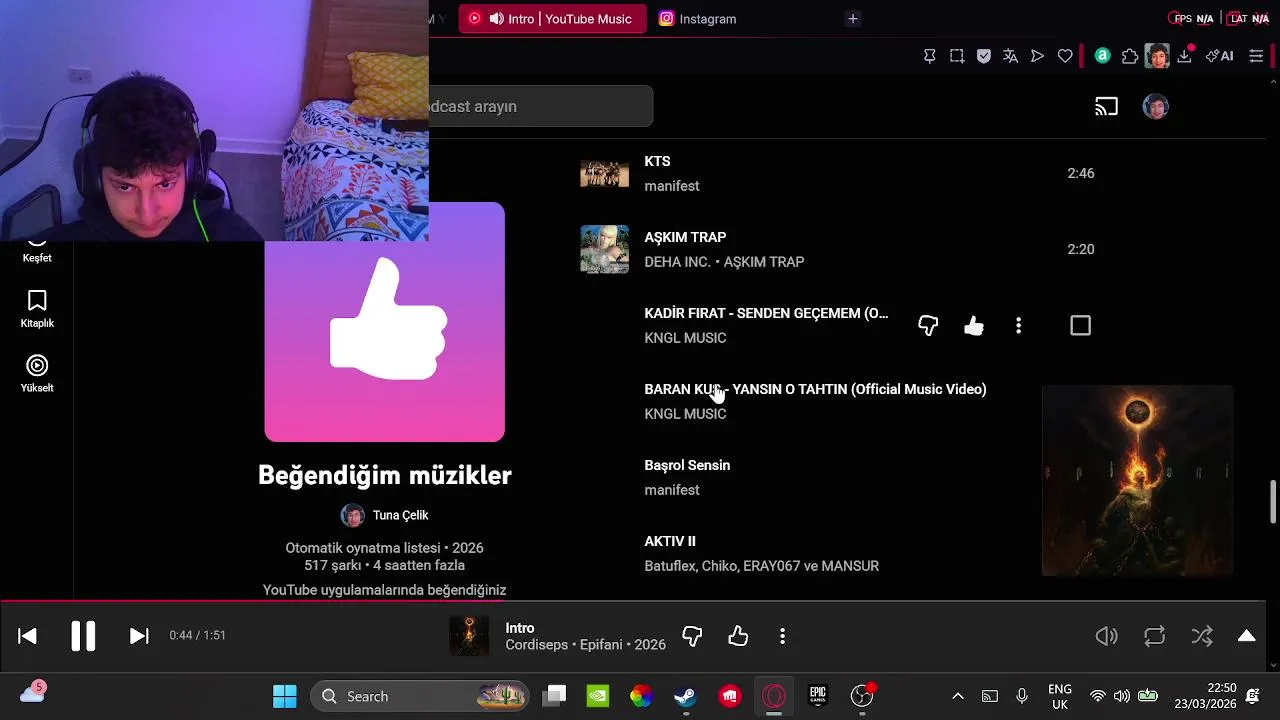The width and height of the screenshot is (1280, 720).
Task: Tick the checkbox on the KADİR FIRAT row
Action: click(1080, 325)
